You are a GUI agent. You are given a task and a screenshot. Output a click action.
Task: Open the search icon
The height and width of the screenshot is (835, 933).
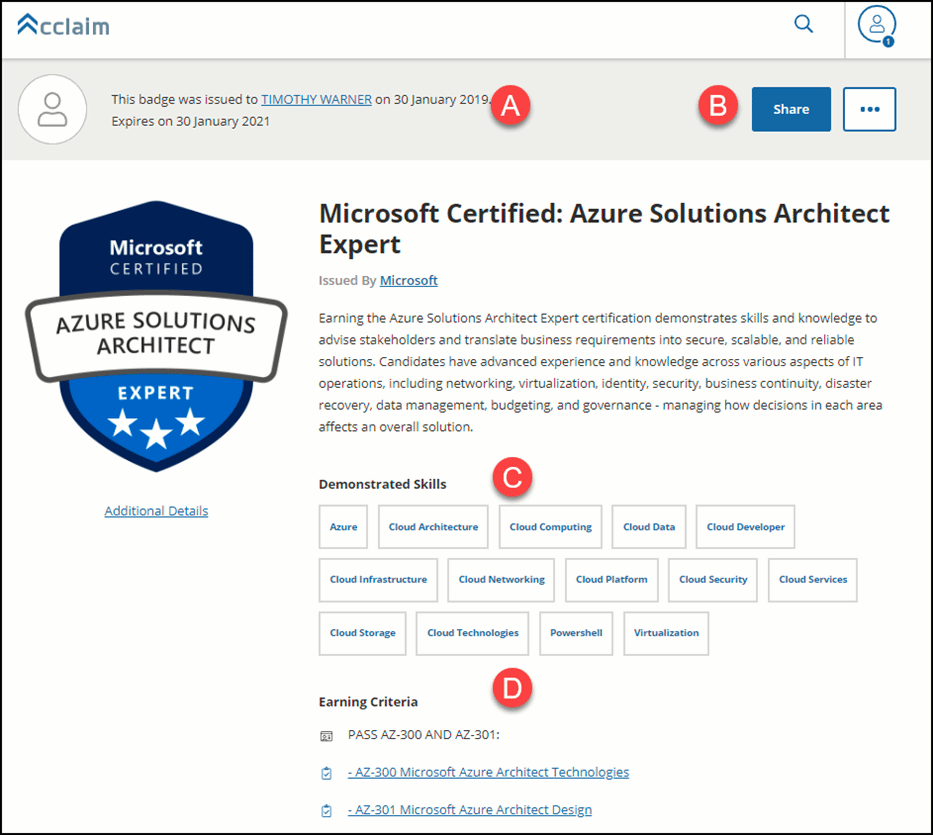pyautogui.click(x=803, y=24)
